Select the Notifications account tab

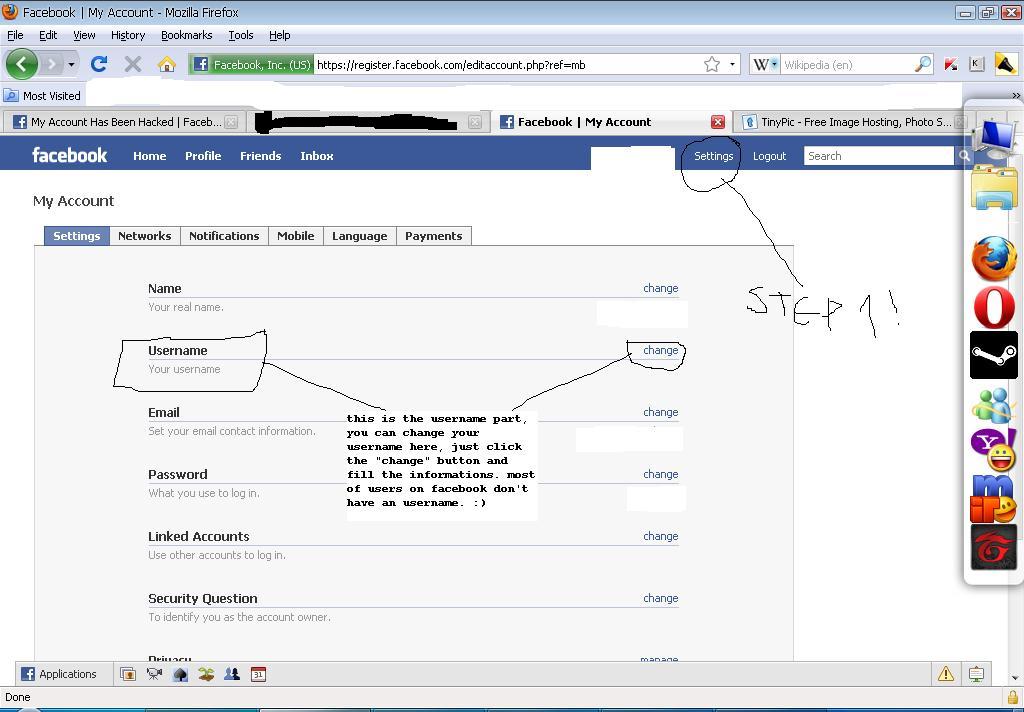tap(224, 236)
